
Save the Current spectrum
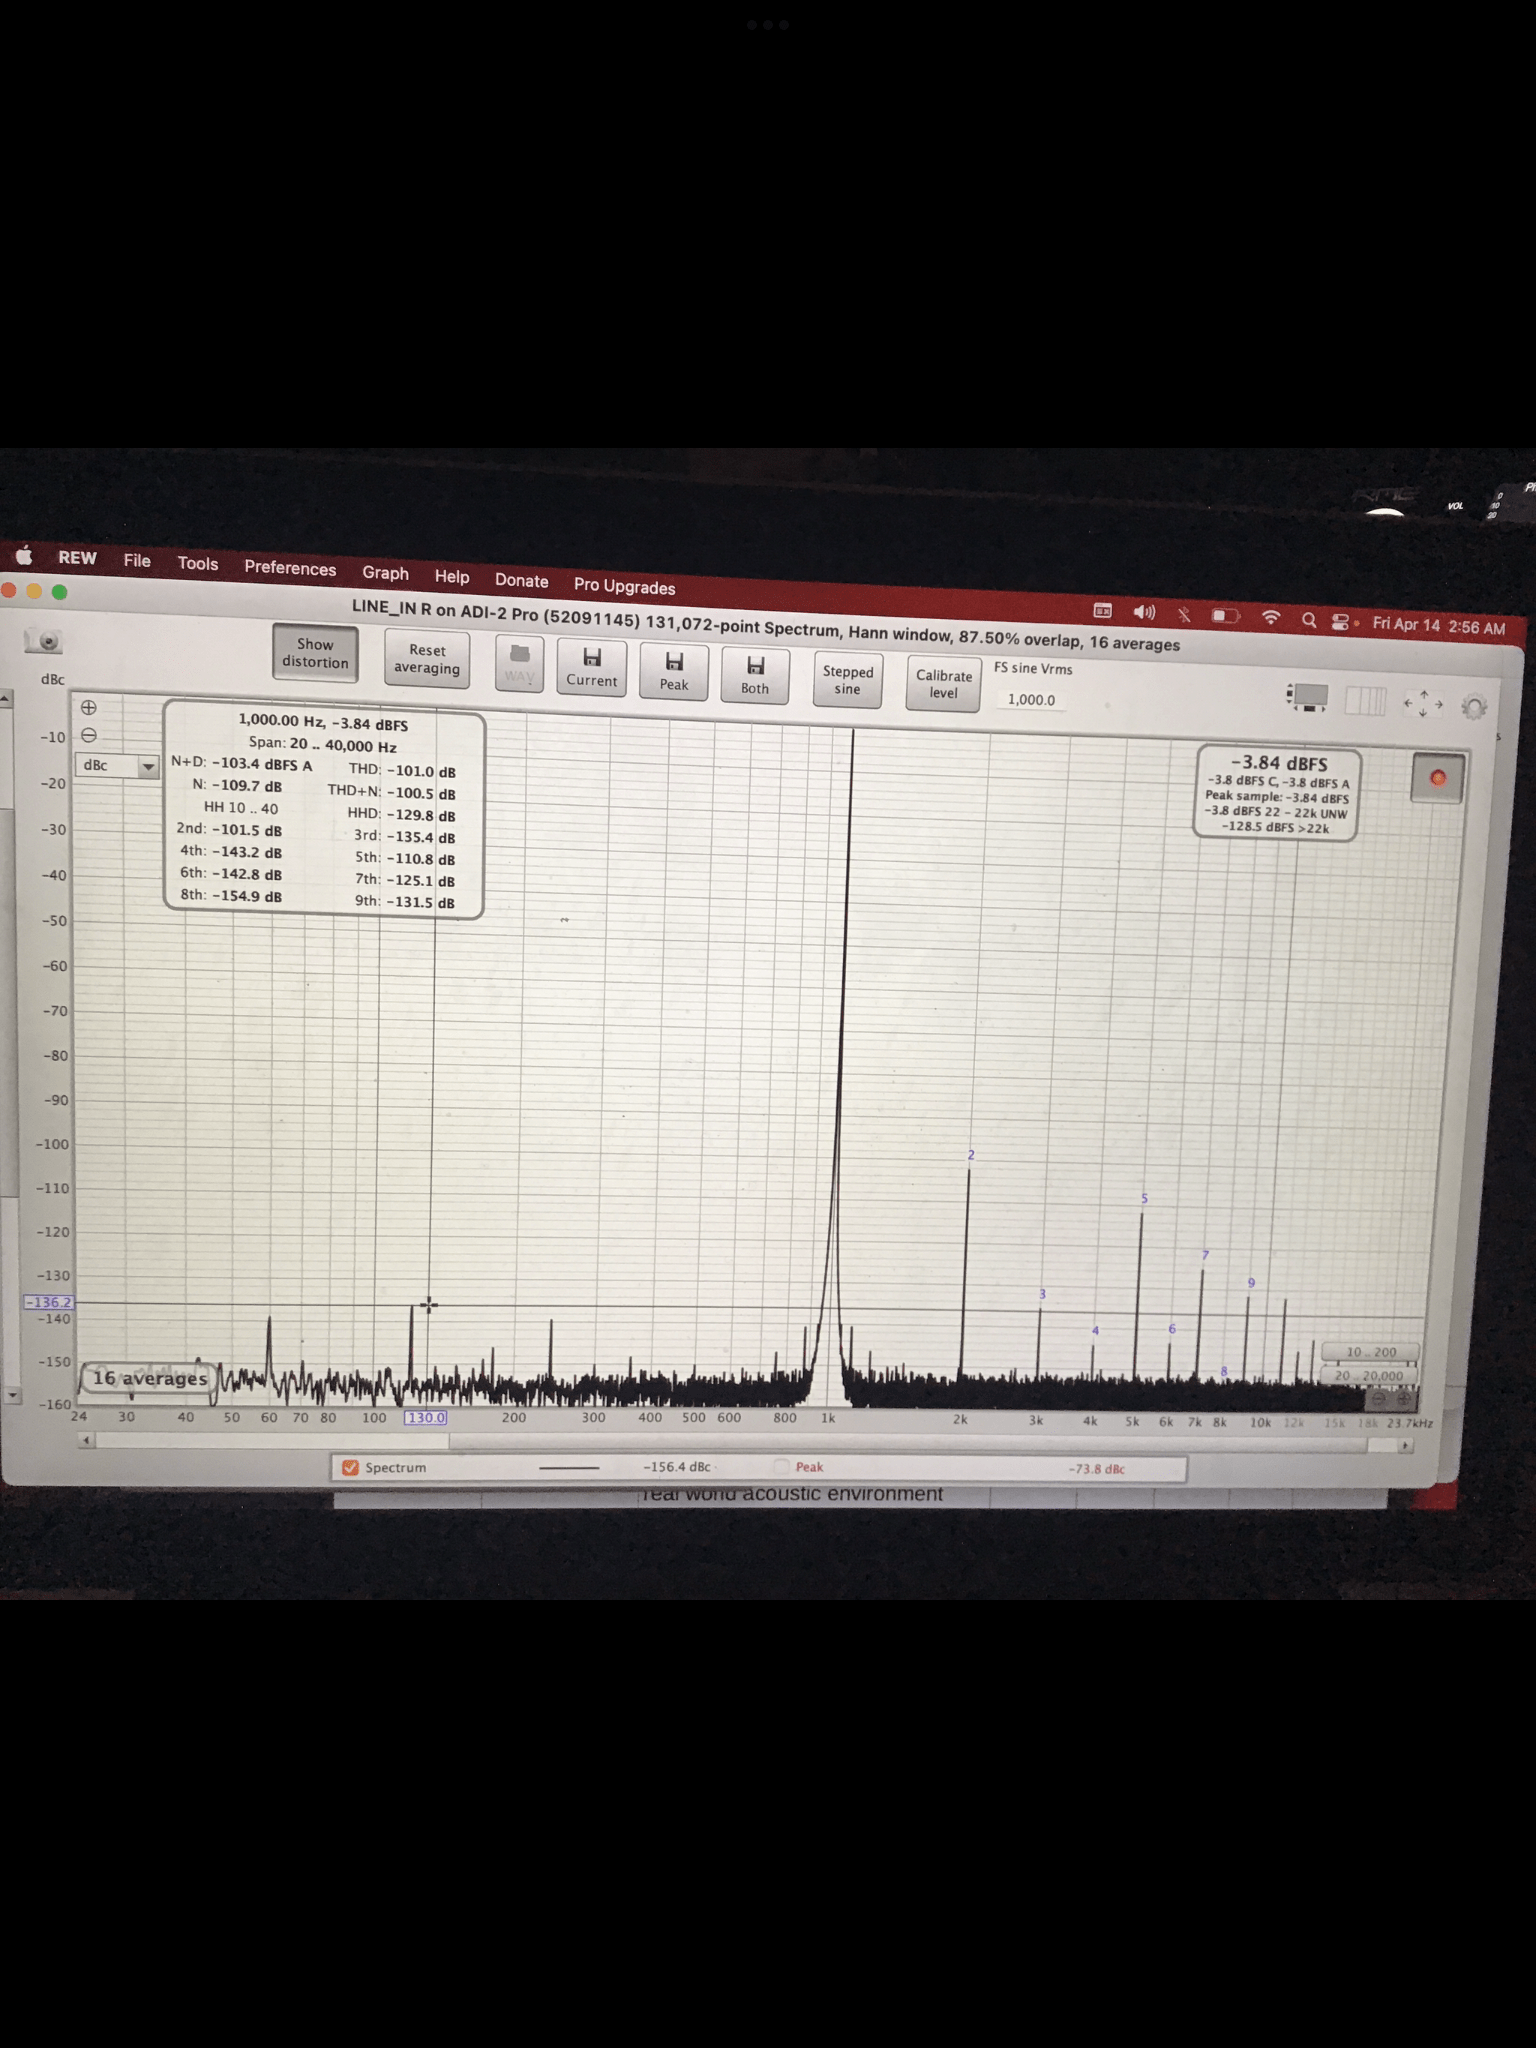pos(592,668)
